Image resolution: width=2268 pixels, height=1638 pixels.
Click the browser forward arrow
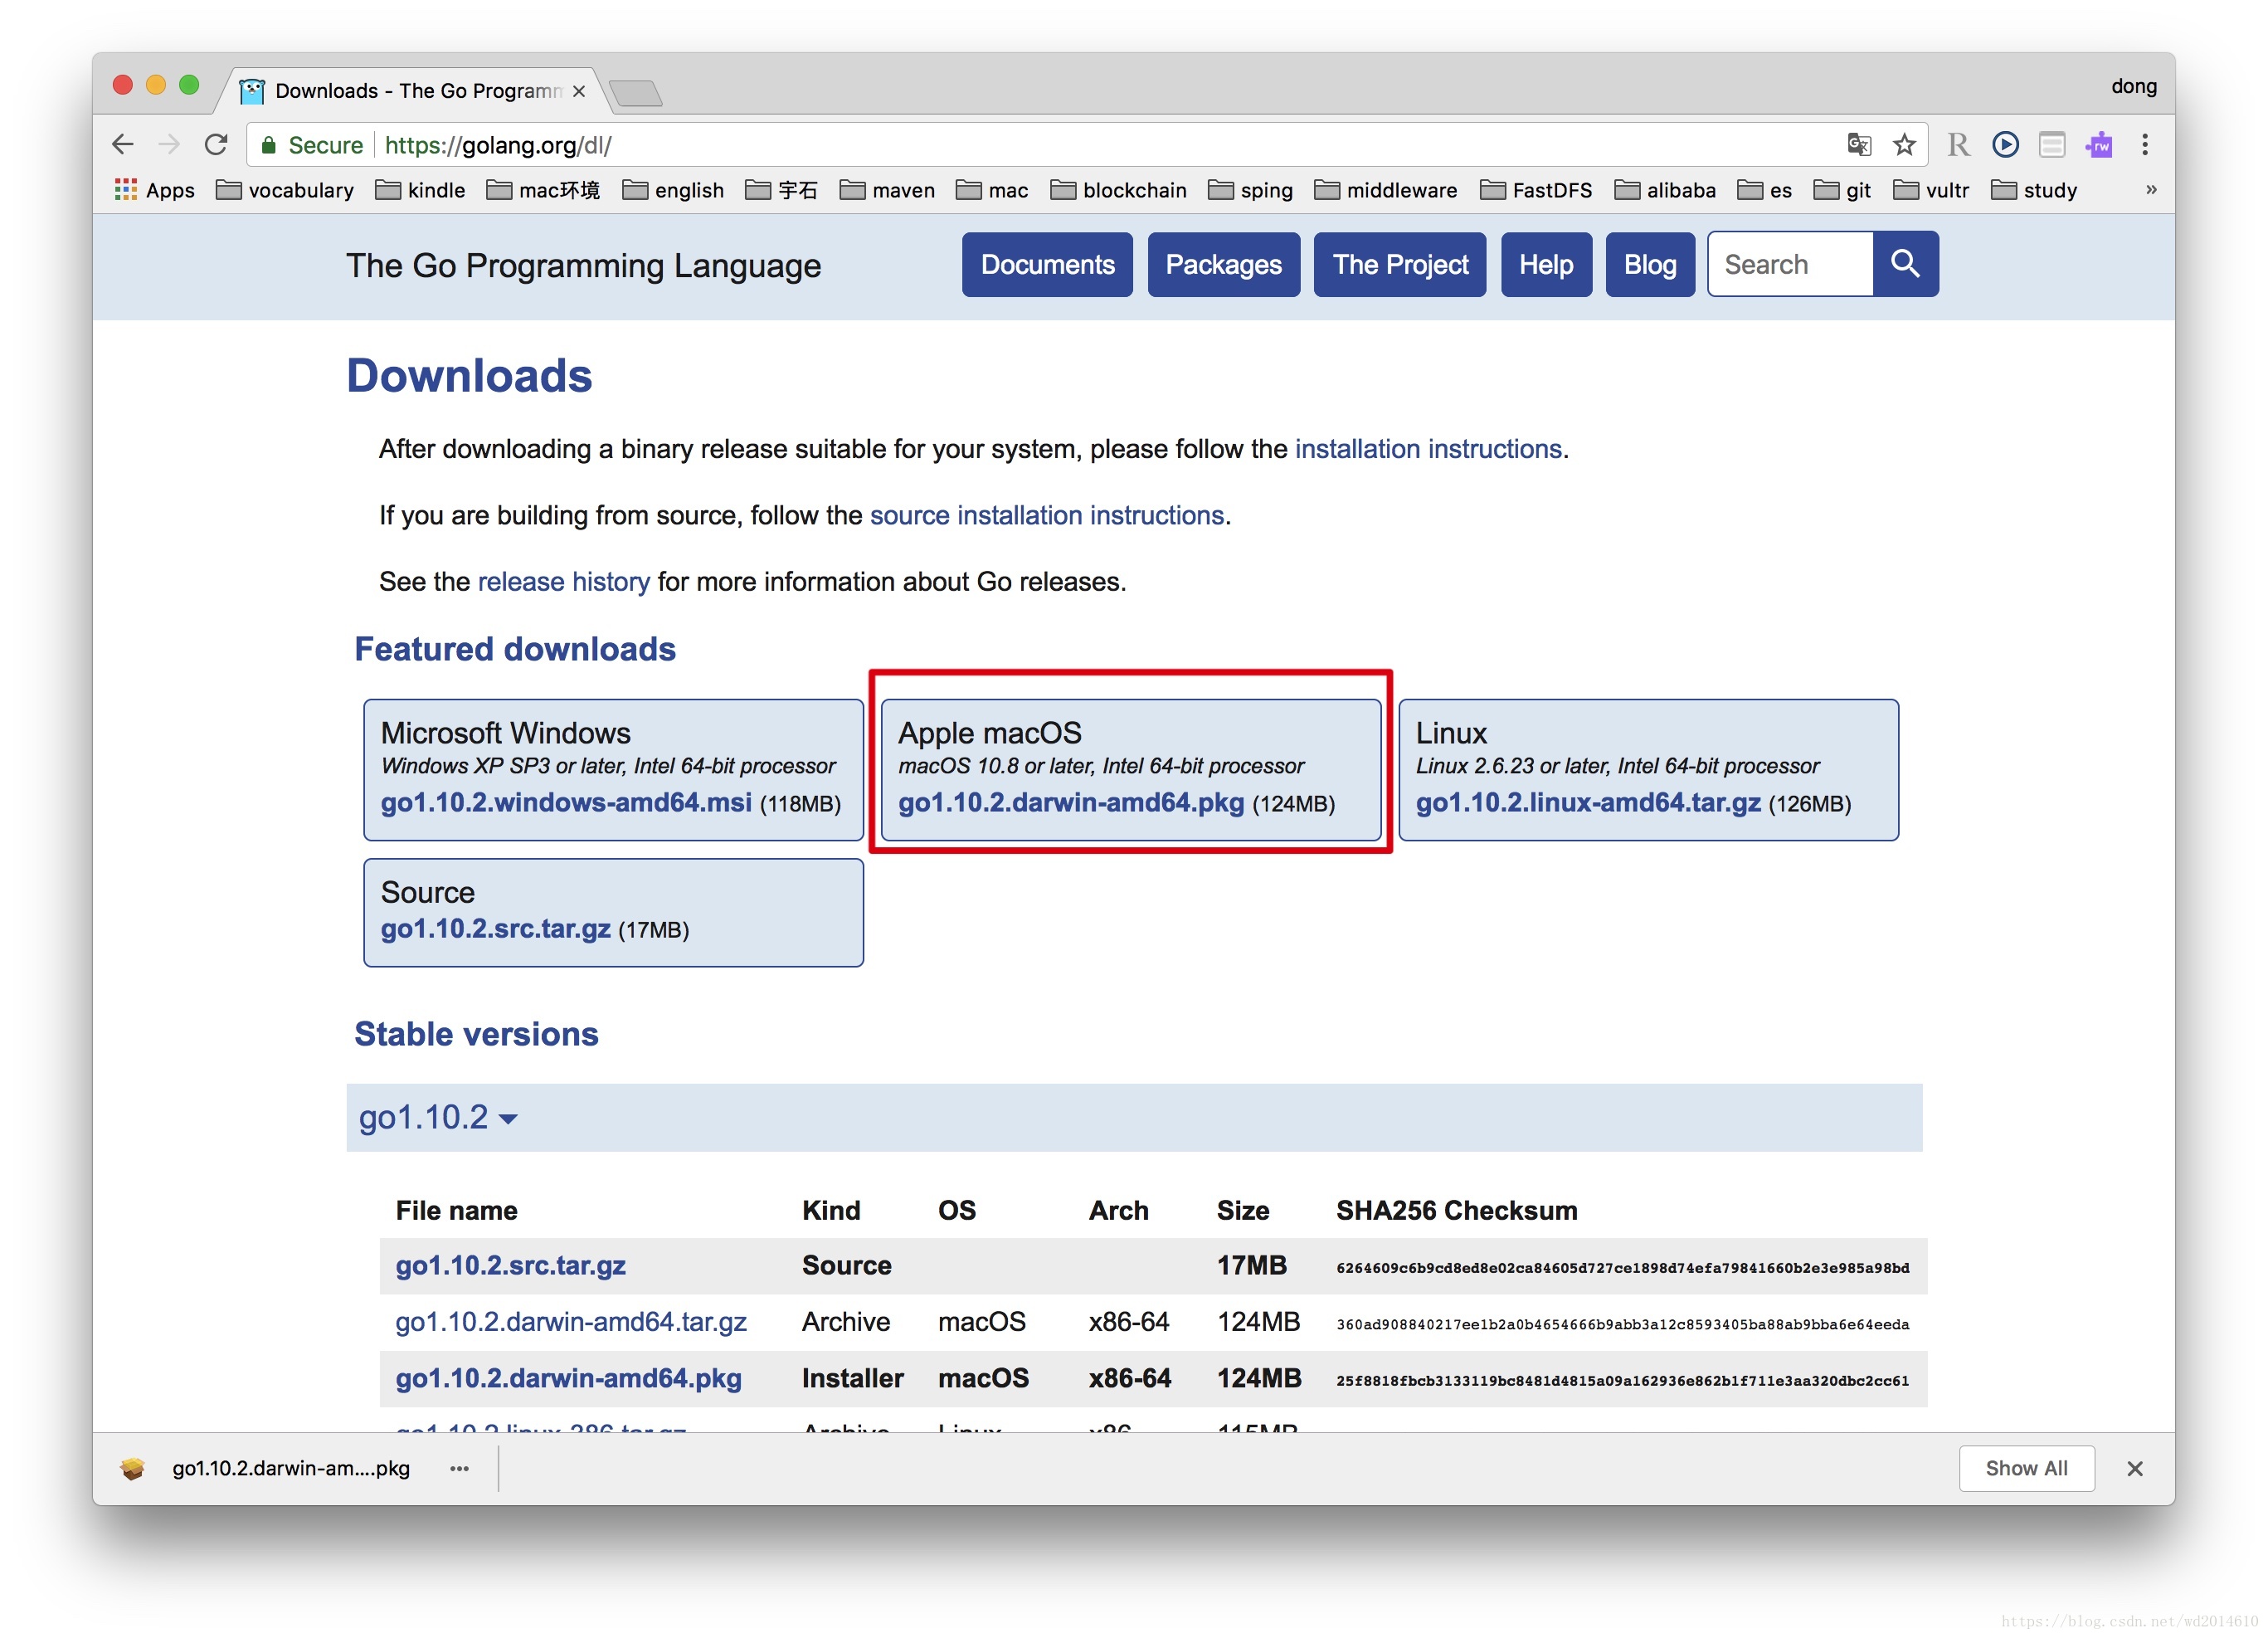click(x=169, y=145)
